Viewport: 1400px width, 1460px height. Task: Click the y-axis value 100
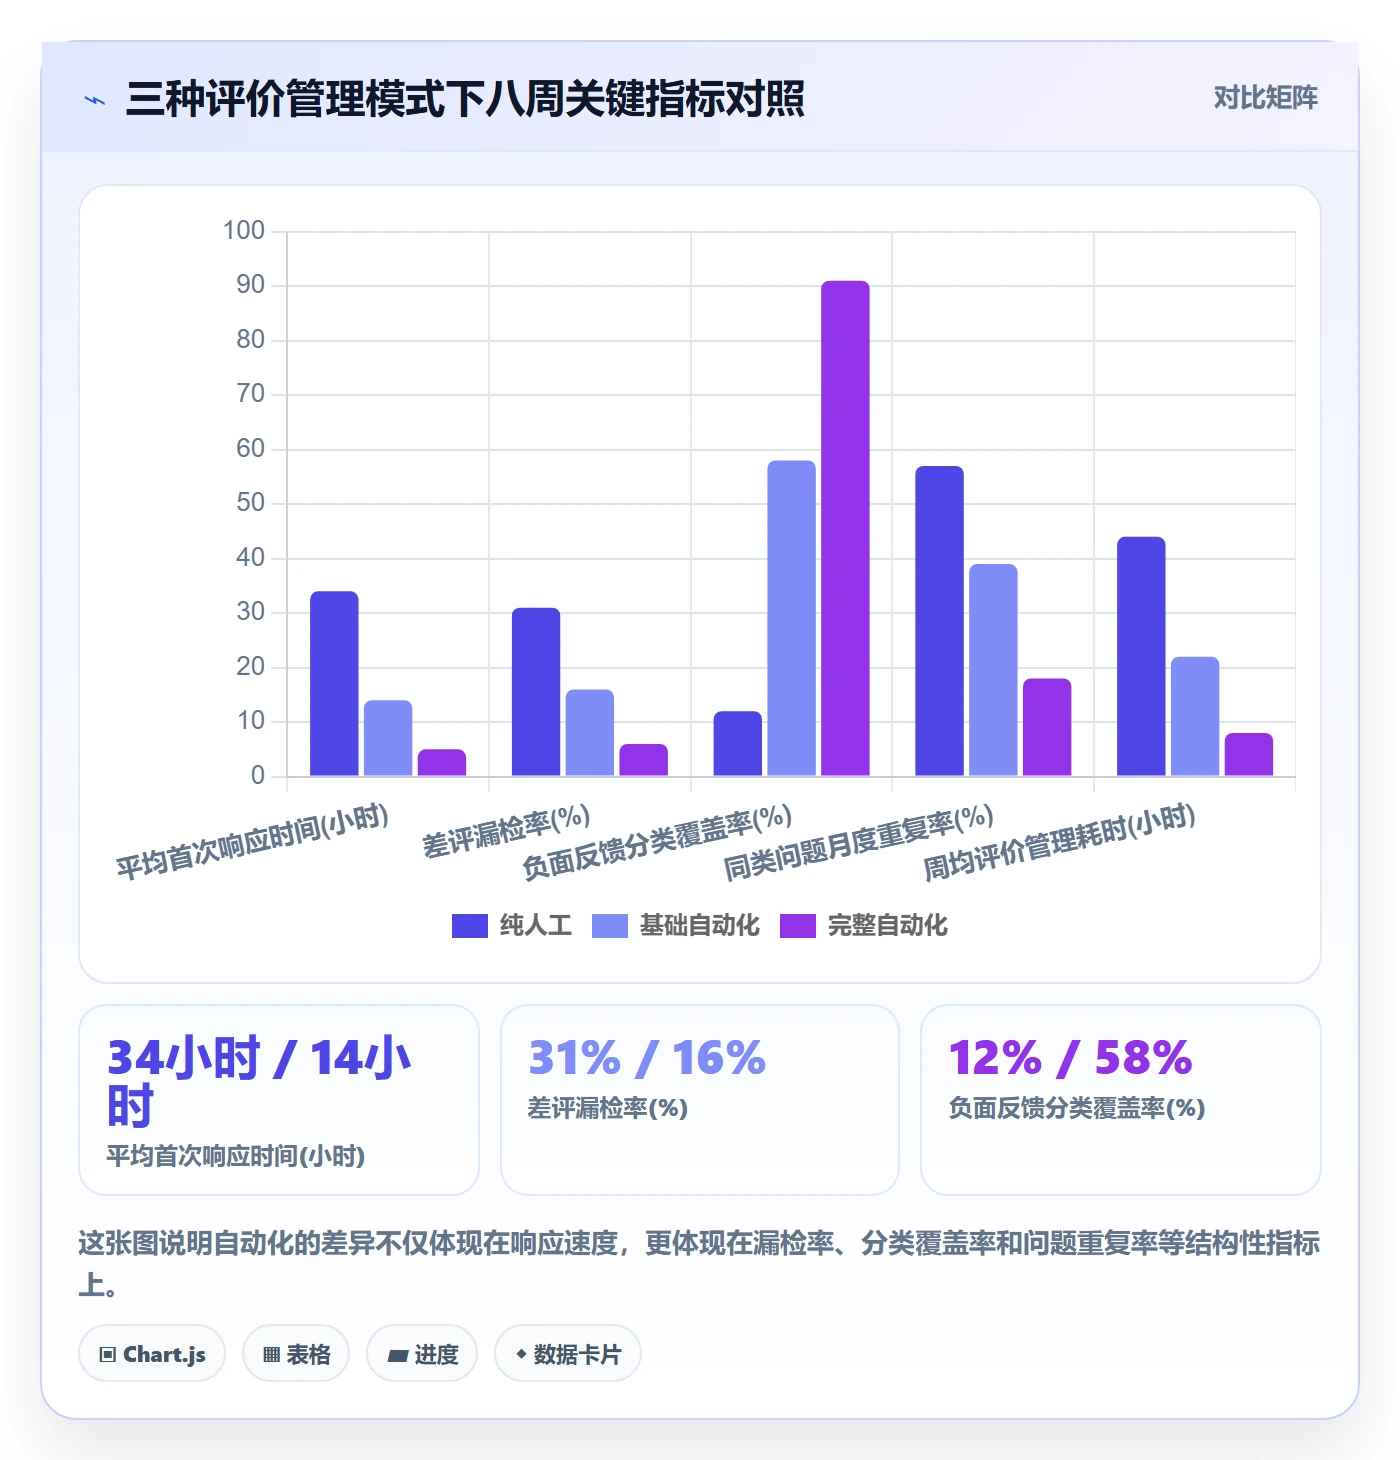click(244, 231)
